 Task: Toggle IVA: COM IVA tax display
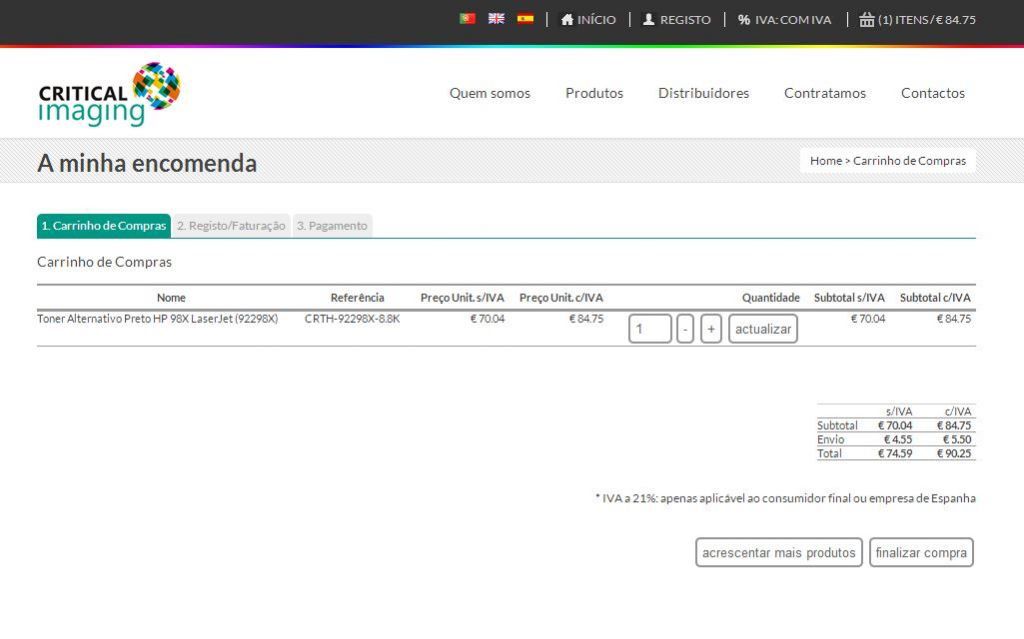coord(785,20)
